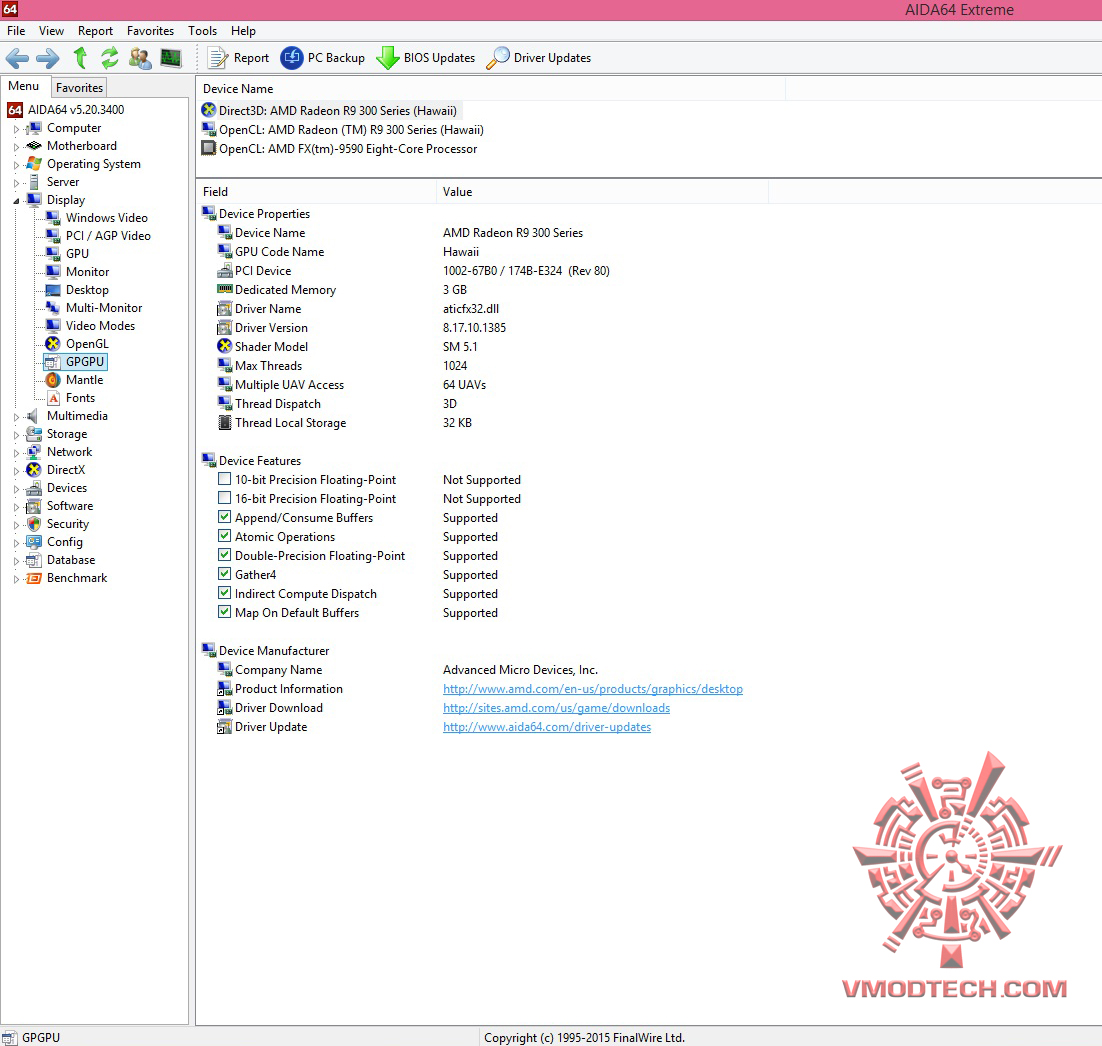Viewport: 1102px width, 1046px height.
Task: Select PCI / AGP Video tree item
Action: [108, 235]
